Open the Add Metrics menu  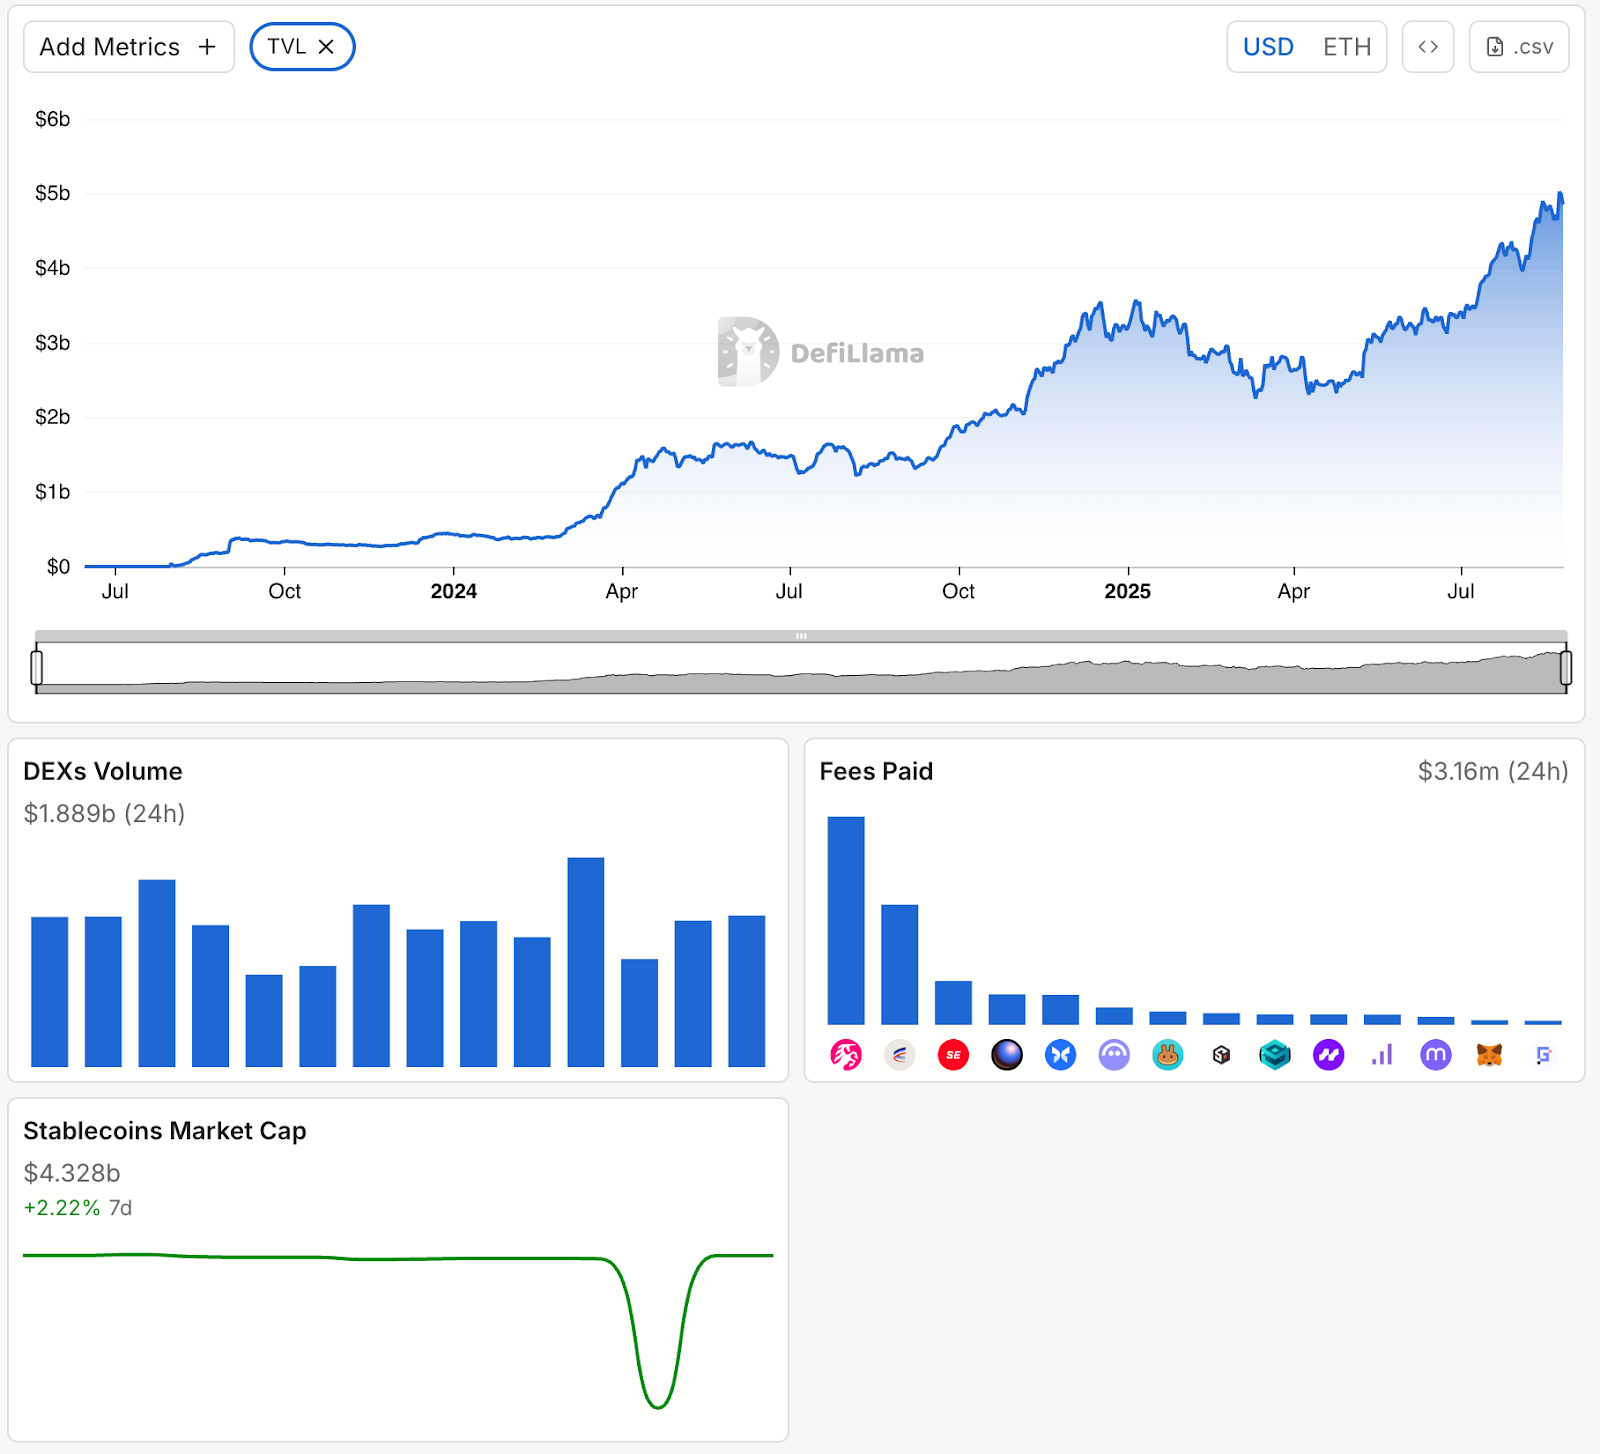coord(128,46)
